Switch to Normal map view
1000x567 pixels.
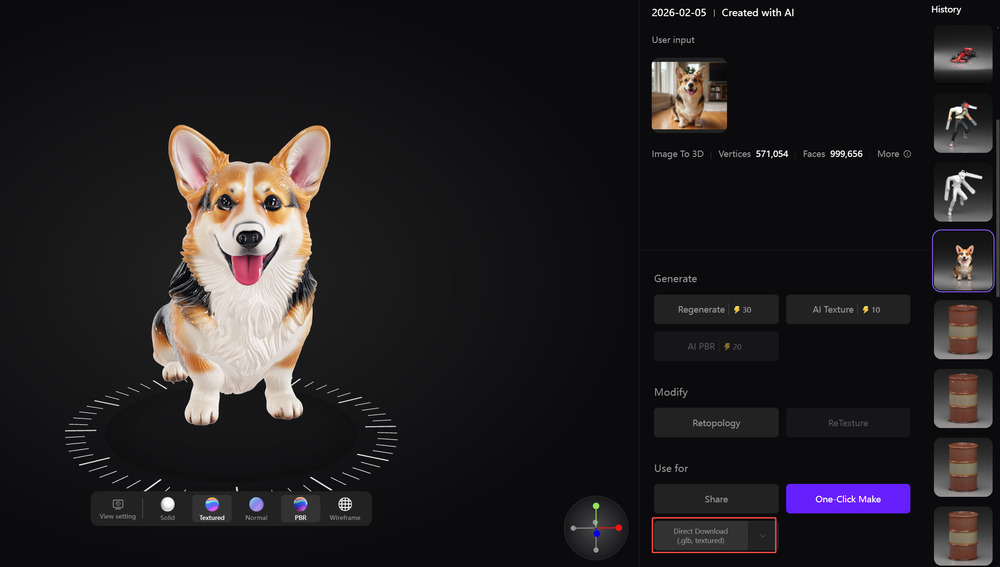[x=256, y=508]
